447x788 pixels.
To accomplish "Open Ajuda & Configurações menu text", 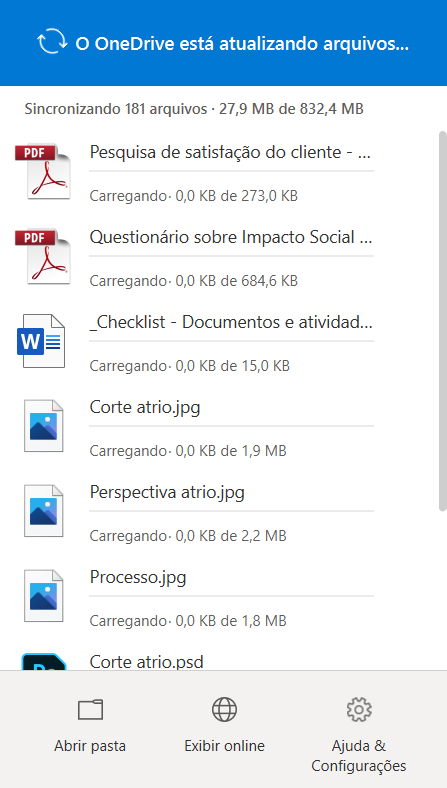I will click(x=359, y=755).
